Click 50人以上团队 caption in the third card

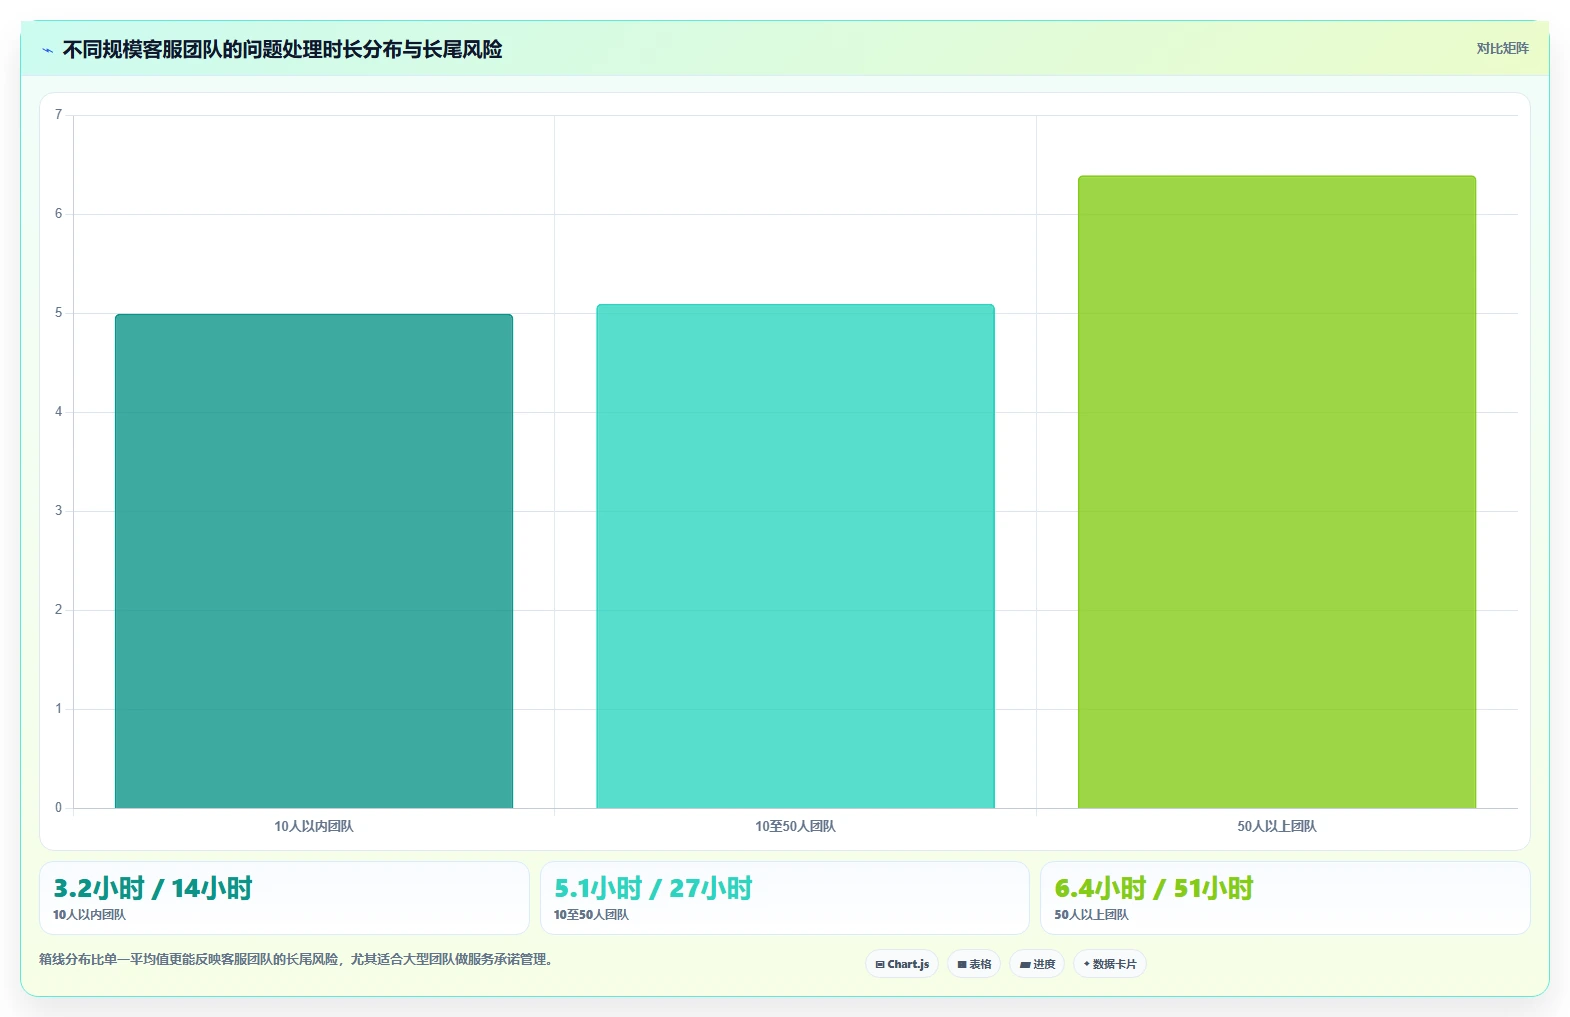click(1091, 915)
